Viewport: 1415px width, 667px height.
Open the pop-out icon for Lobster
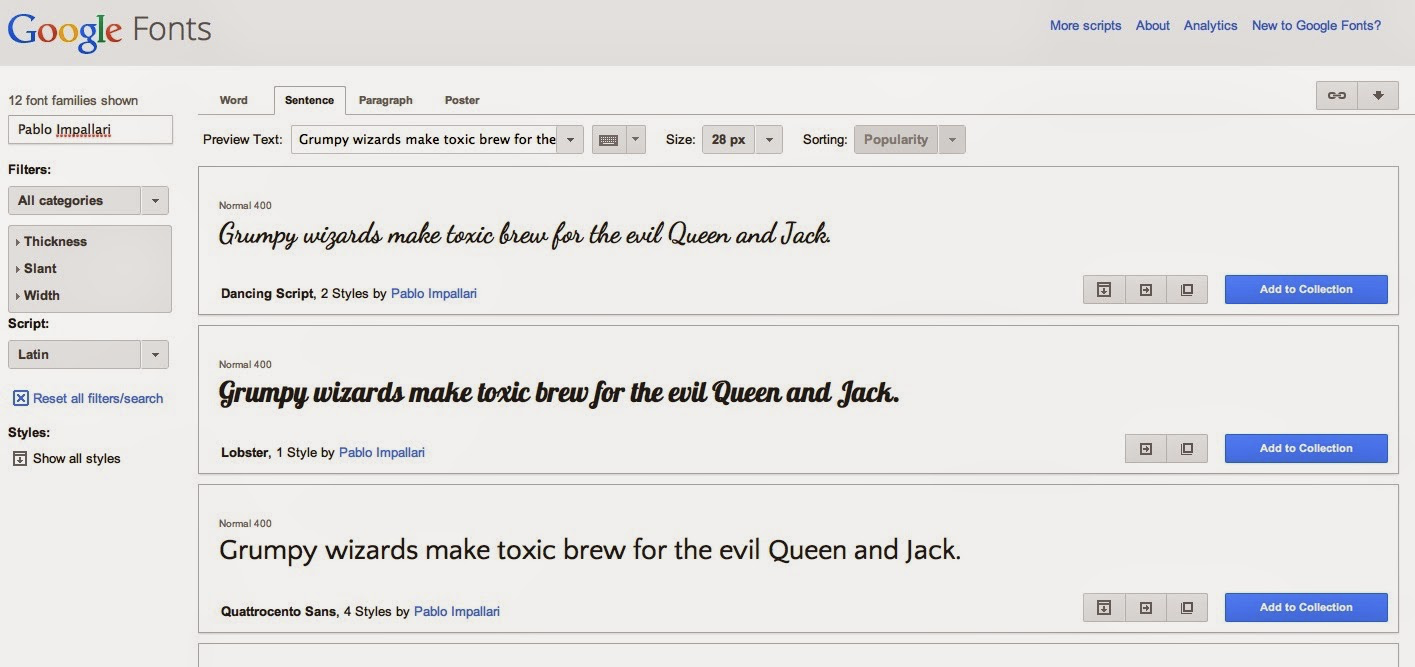tap(1187, 449)
